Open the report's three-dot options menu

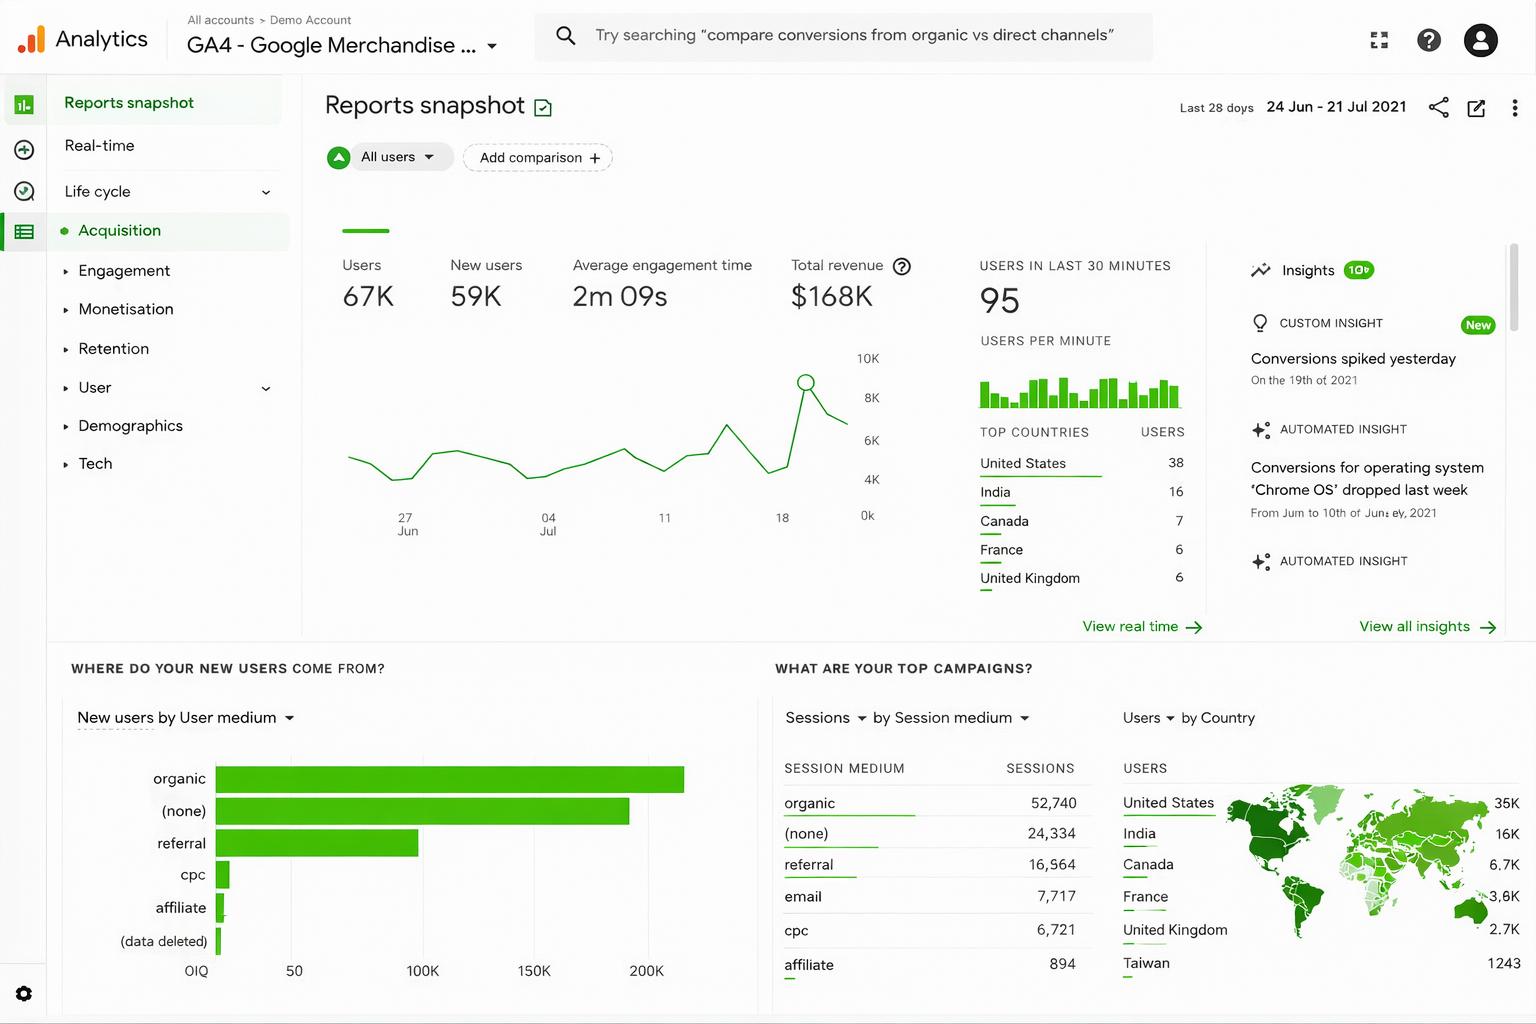click(1515, 107)
